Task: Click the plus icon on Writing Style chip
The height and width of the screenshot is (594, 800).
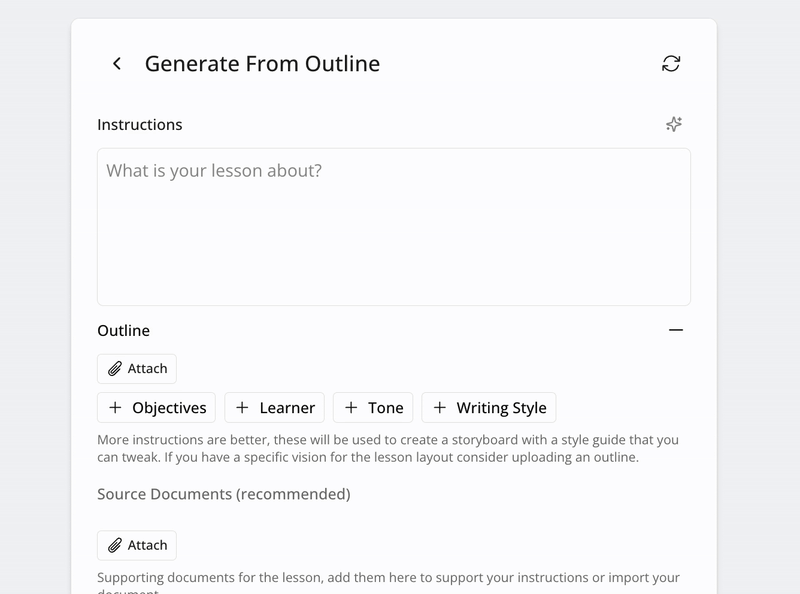Action: click(439, 408)
